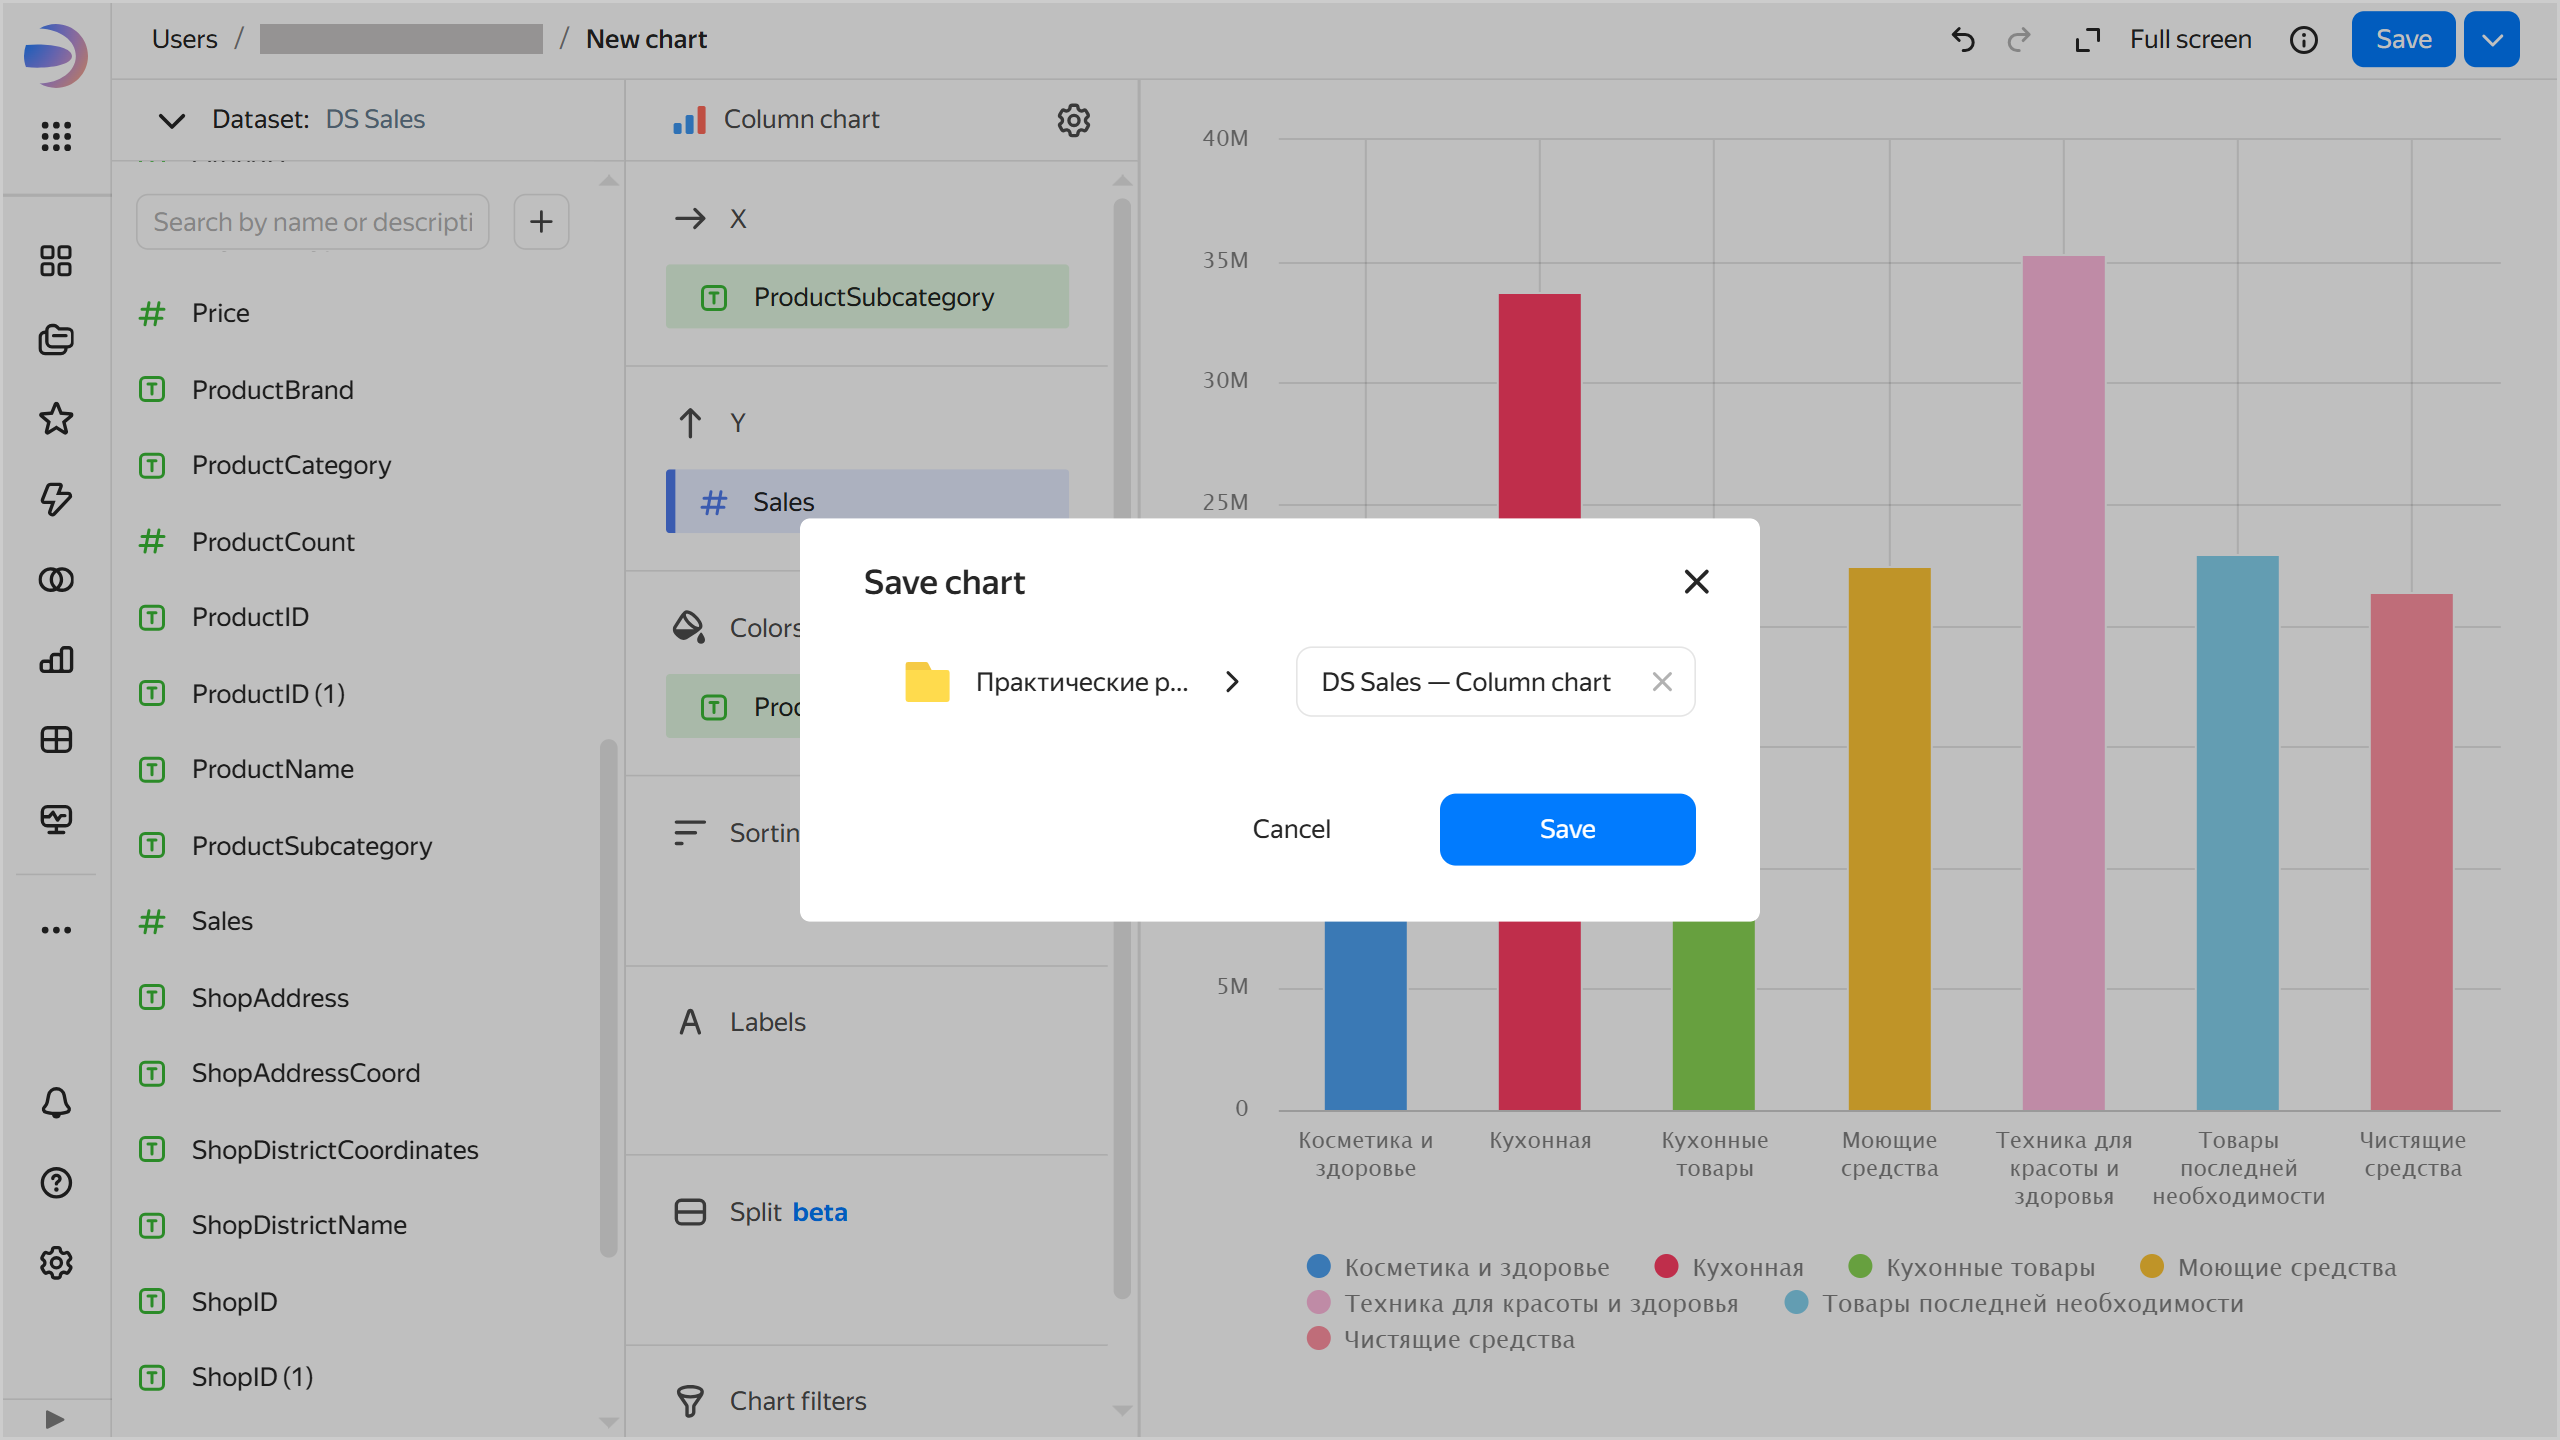The image size is (2560, 1440).
Task: Open the apps grid icon in sidebar
Action: click(x=56, y=136)
